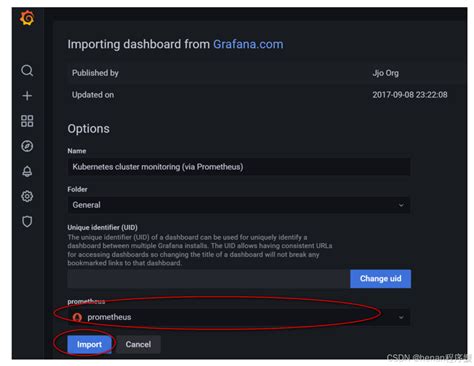Click the empty UID input field

(x=209, y=279)
